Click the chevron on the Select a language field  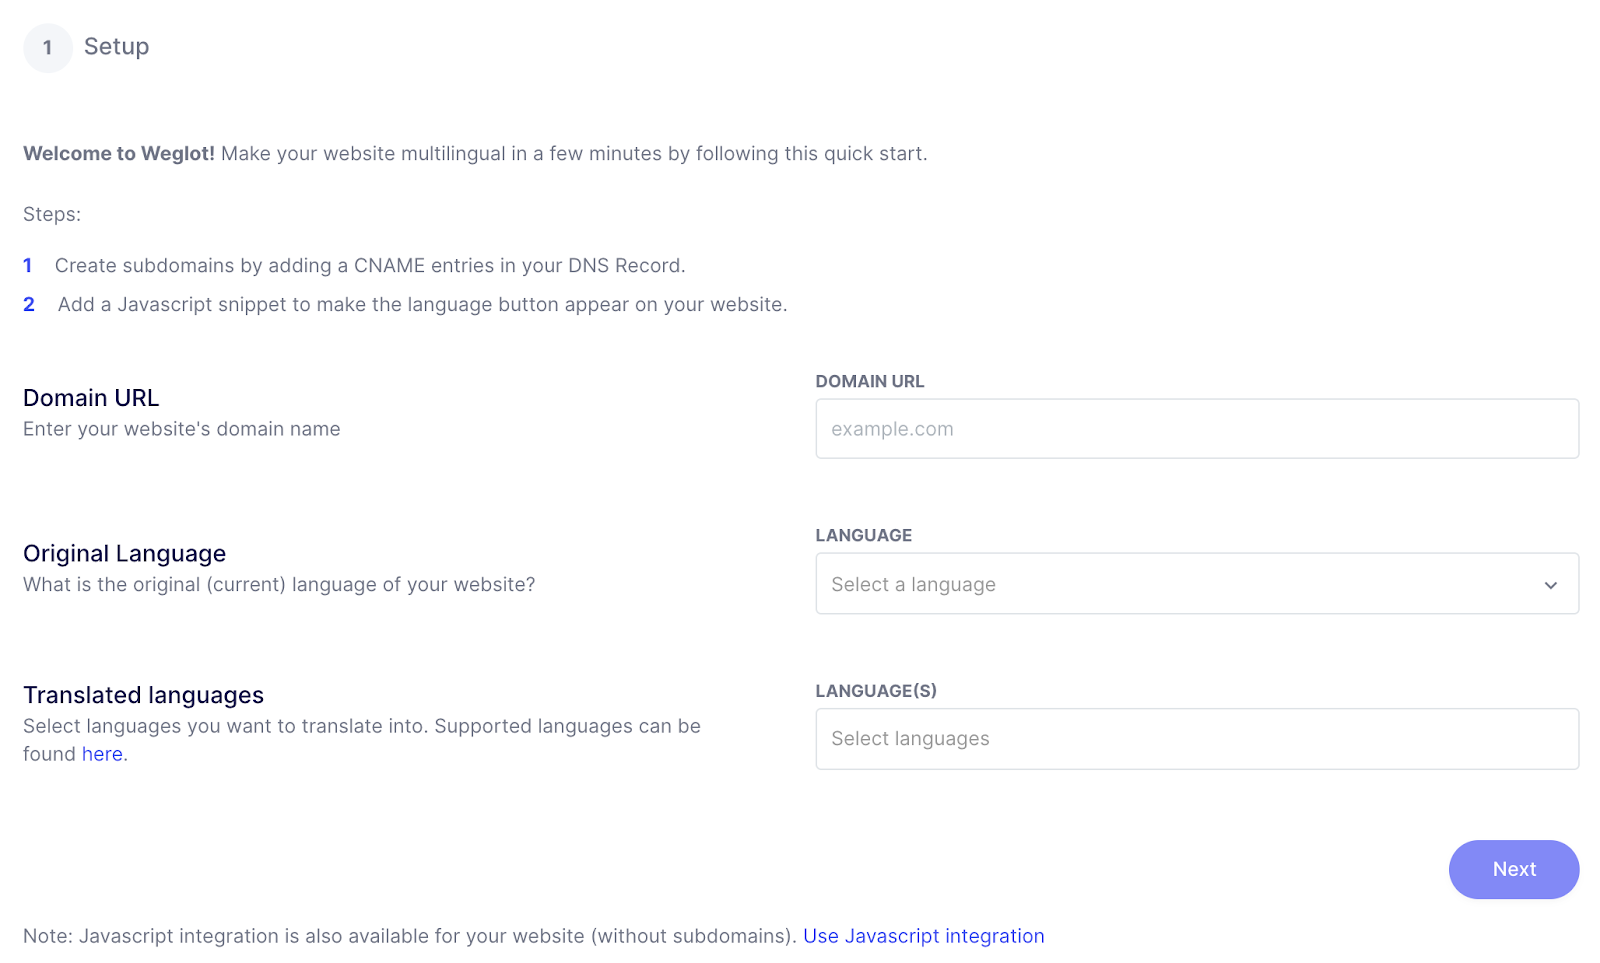1550,584
